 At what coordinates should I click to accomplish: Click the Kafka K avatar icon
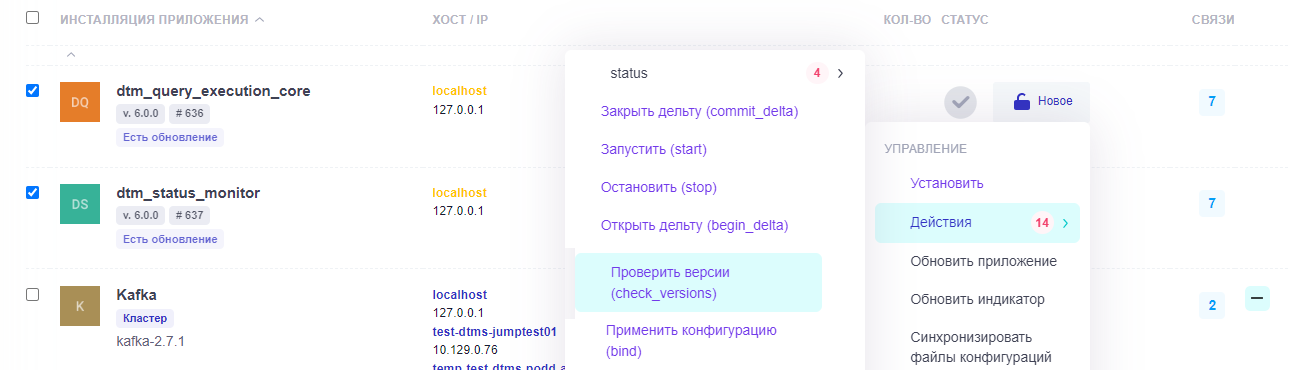[x=80, y=306]
